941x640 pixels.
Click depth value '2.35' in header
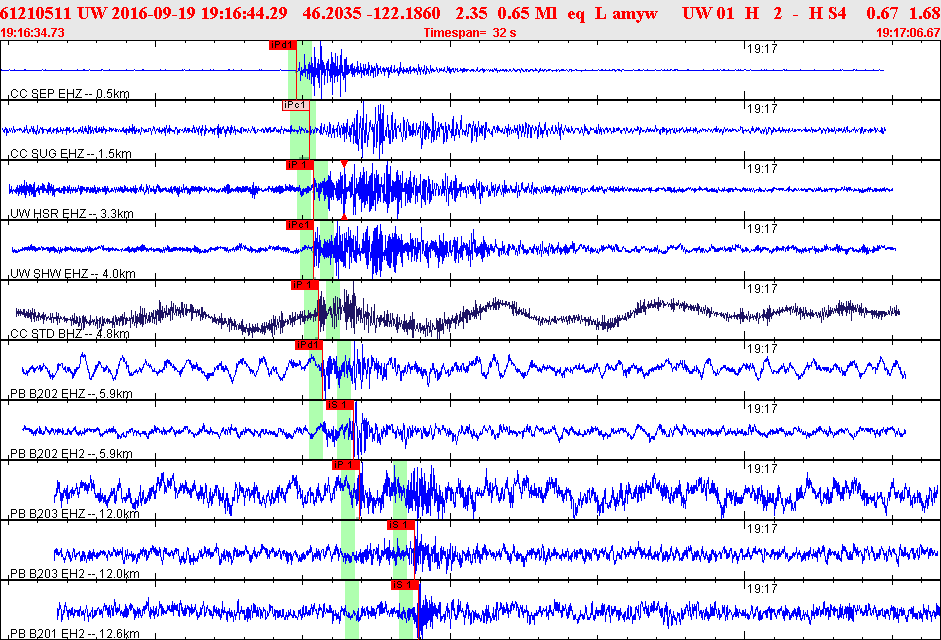[471, 13]
